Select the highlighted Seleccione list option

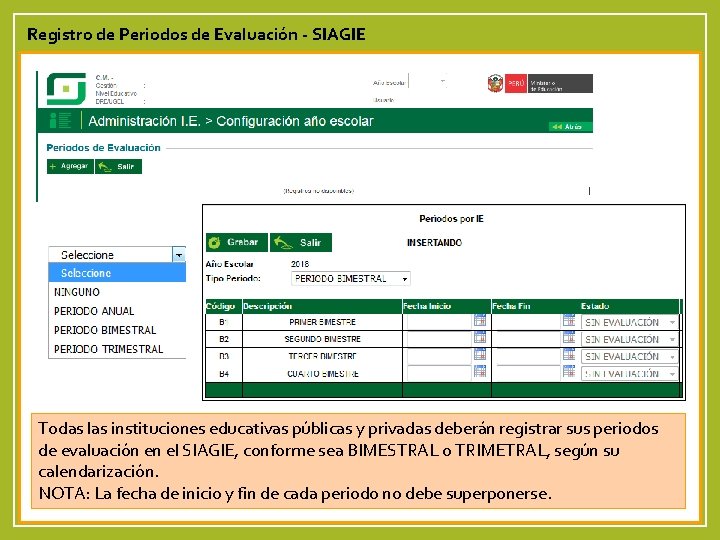[x=117, y=273]
